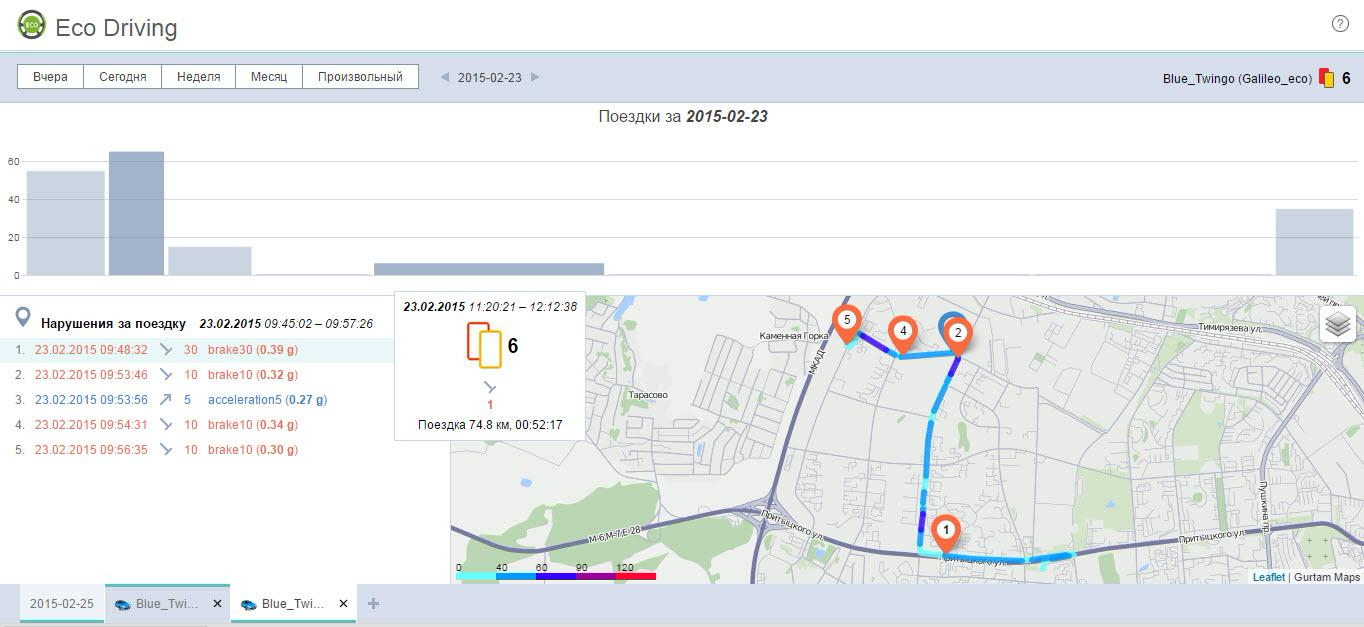Screen dimensions: 1364x627
Task: Switch period to Неделя
Action: click(x=198, y=77)
